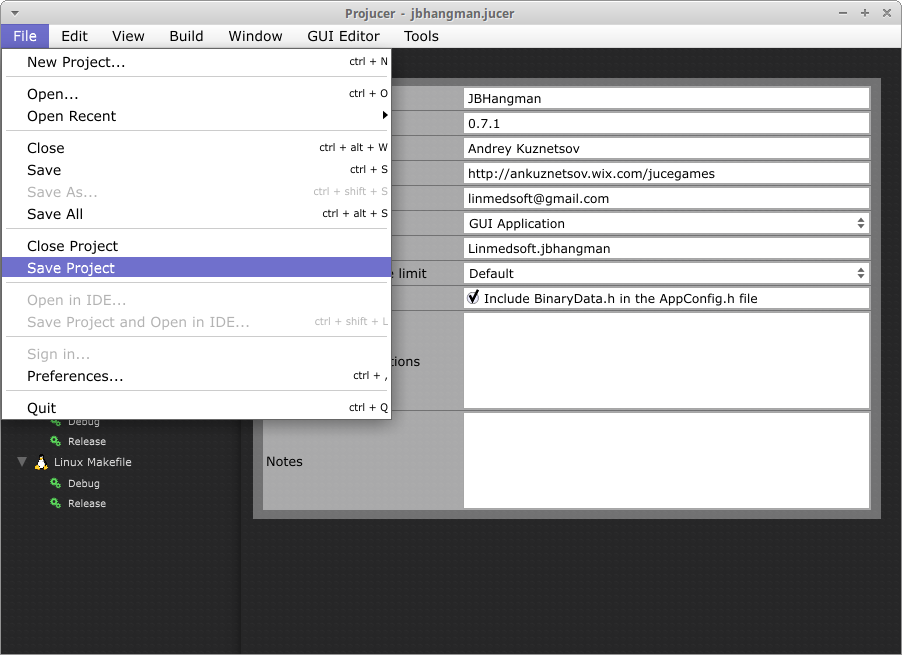Click the gear icon beside Linux Makefile Release
Viewport: 902px width, 655px height.
coord(55,503)
